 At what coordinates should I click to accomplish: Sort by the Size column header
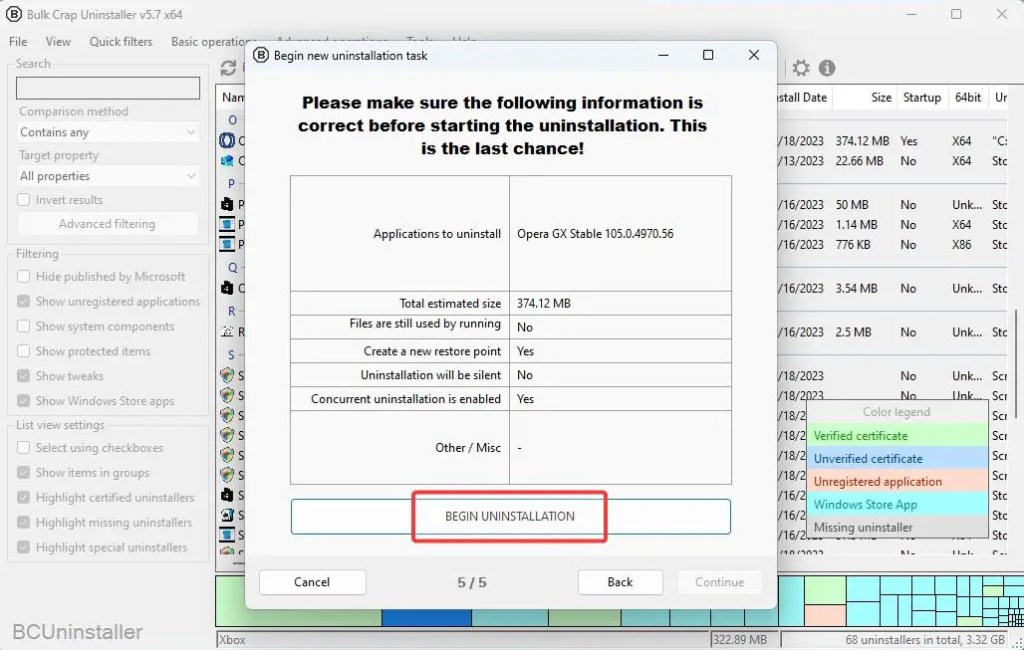pos(865,97)
